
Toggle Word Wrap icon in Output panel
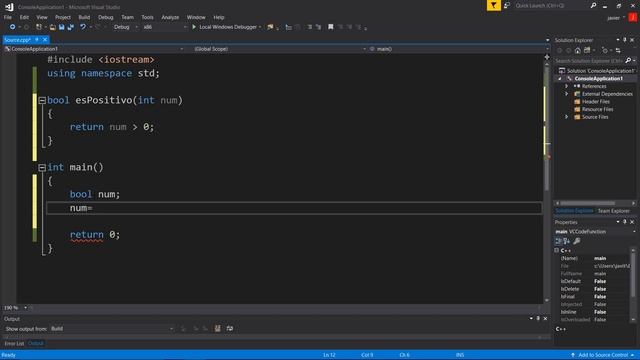(230, 329)
